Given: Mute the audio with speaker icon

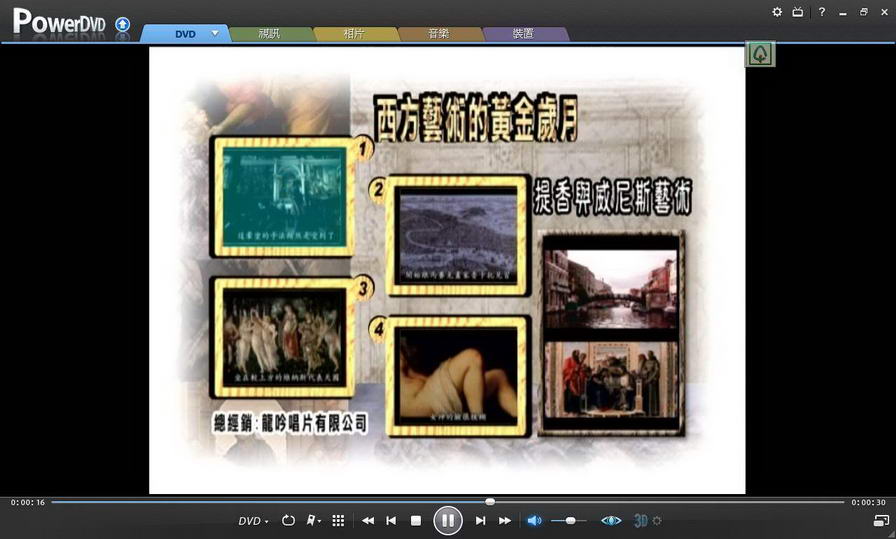Looking at the screenshot, I should tap(534, 521).
